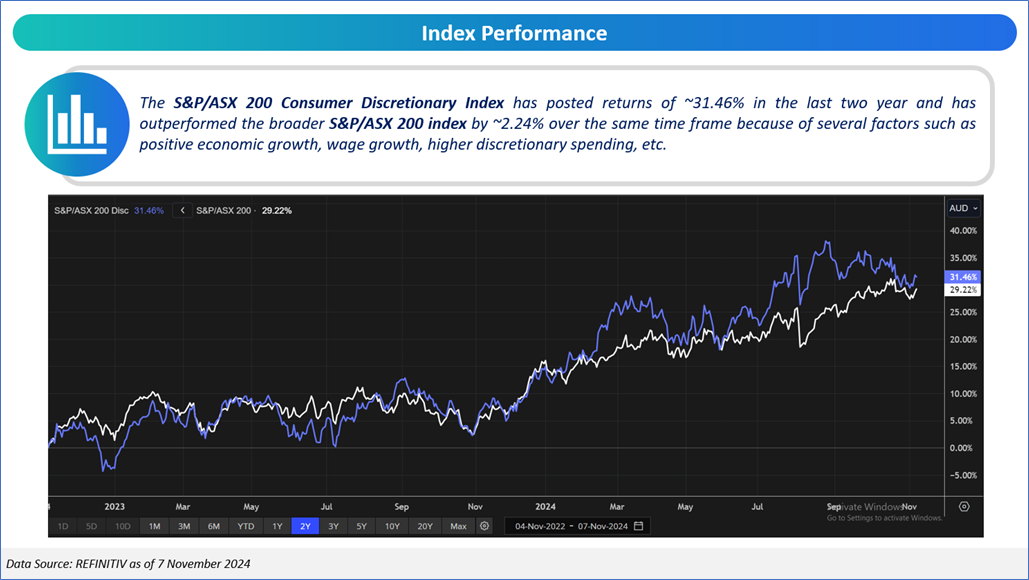The image size is (1029, 580).
Task: Click the 0.00% axis label
Action: 961,448
